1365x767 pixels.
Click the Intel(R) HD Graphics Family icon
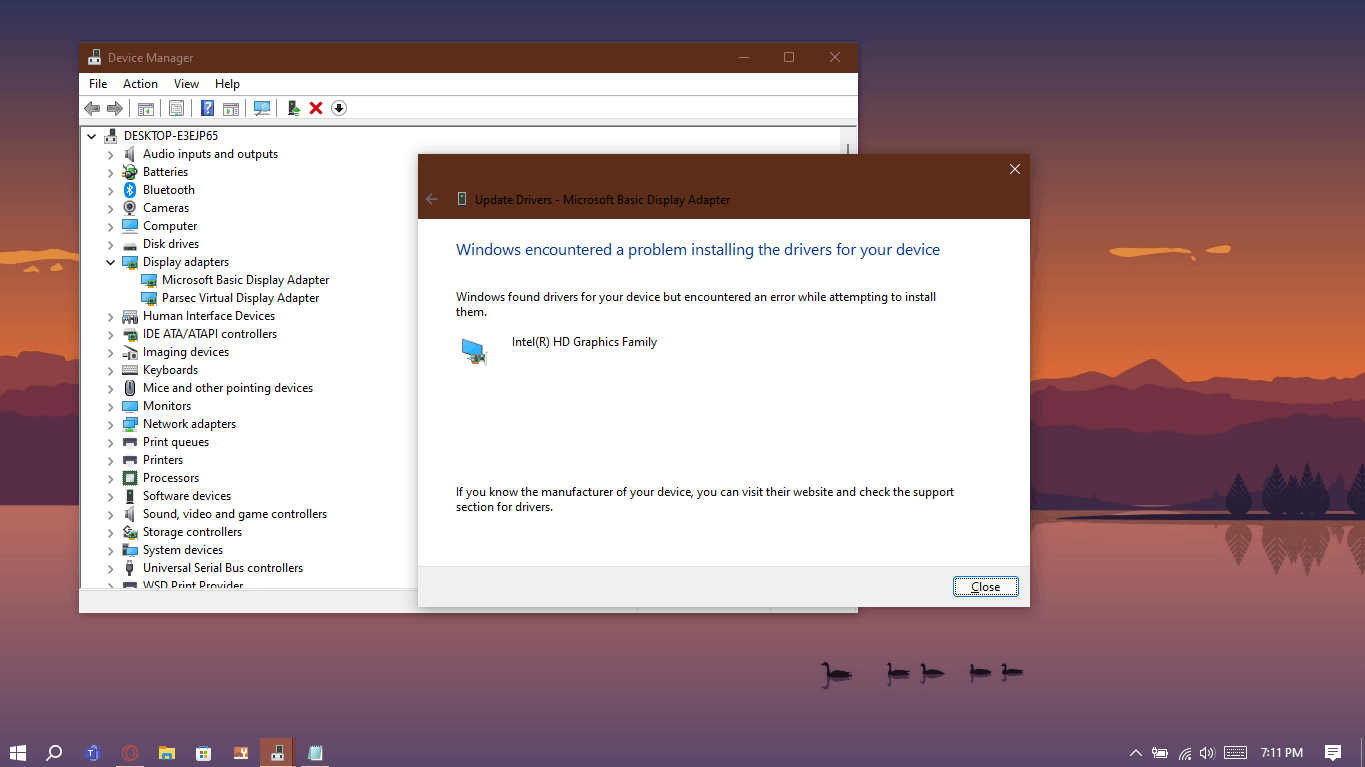click(x=474, y=351)
